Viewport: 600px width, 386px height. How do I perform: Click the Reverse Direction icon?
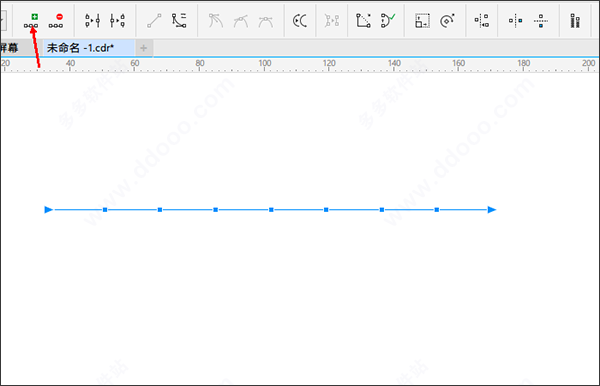click(300, 21)
